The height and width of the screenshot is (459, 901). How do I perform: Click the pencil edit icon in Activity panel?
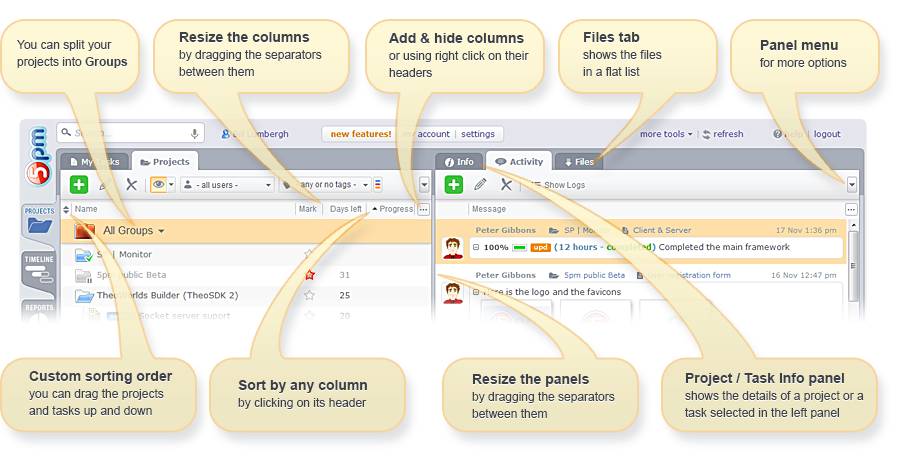480,185
